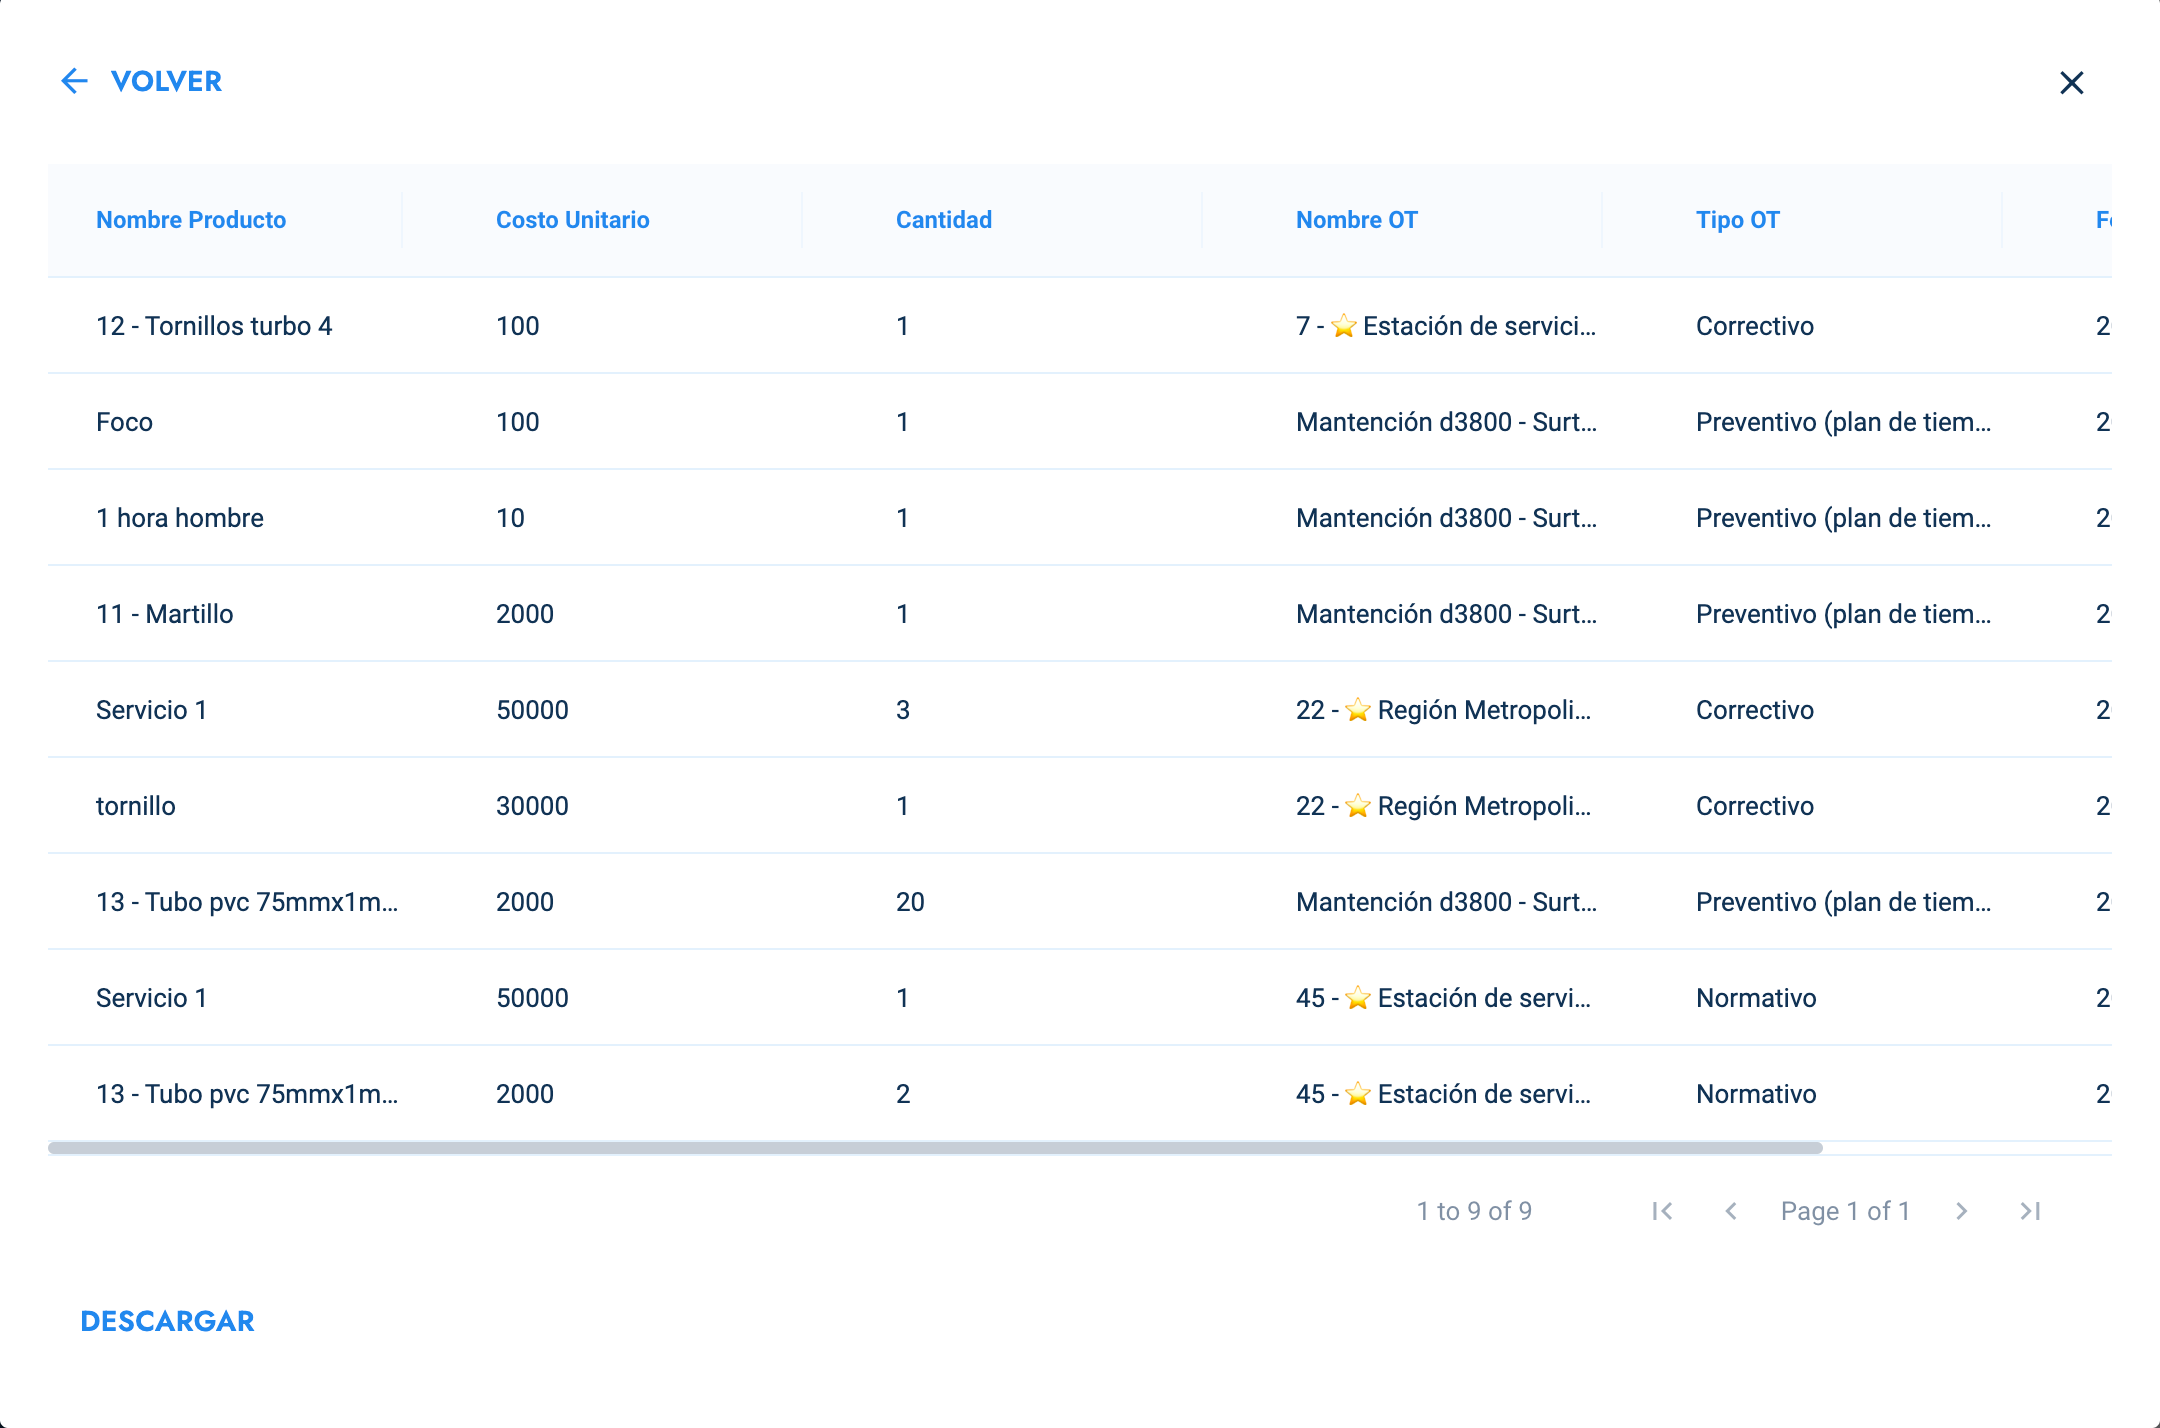Jump to last page with pagination icon
2160x1428 pixels.
[x=2030, y=1211]
